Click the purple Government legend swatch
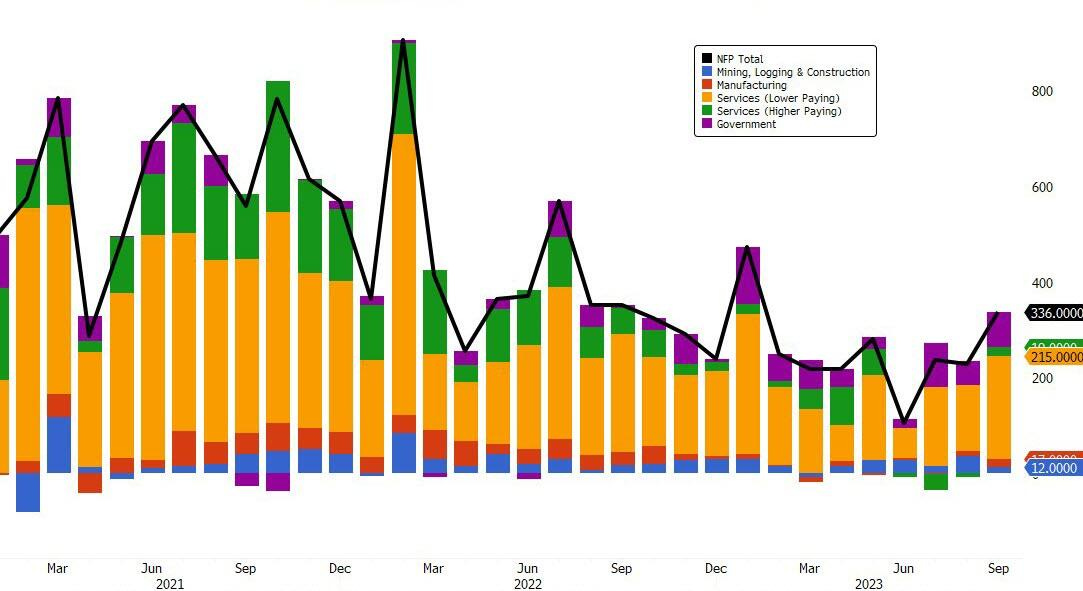Screen dimensions: 1083x591 click(x=707, y=124)
